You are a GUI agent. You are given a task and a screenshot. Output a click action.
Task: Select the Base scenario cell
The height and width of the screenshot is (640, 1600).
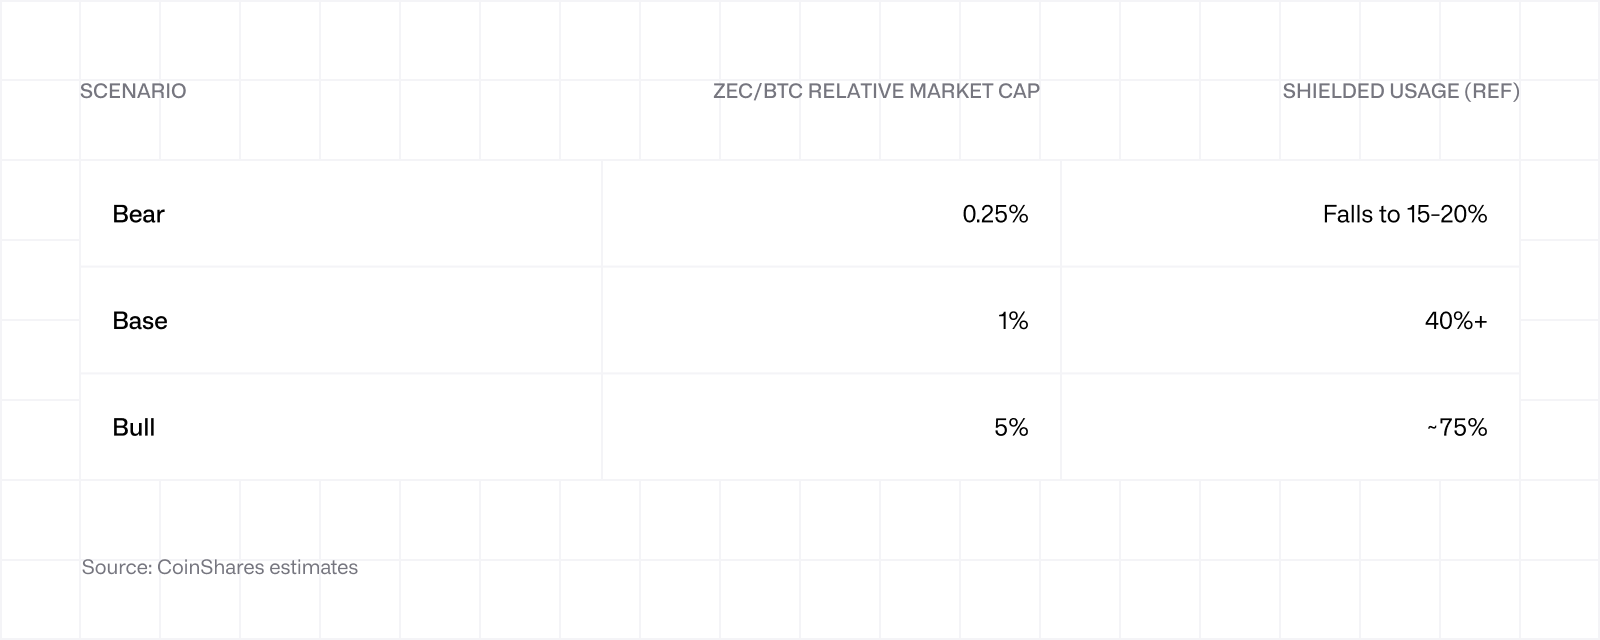pyautogui.click(x=341, y=320)
